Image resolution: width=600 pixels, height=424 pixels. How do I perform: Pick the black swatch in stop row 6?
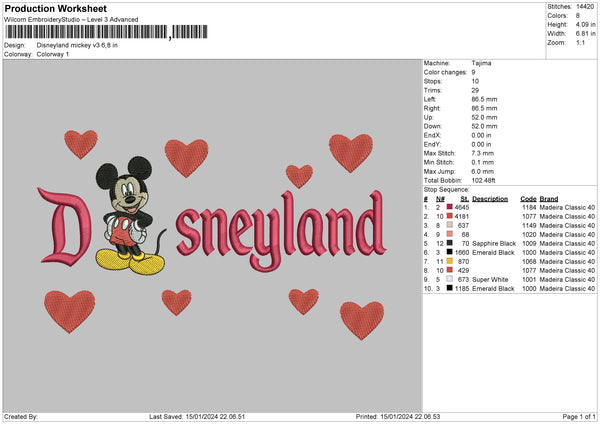(450, 252)
